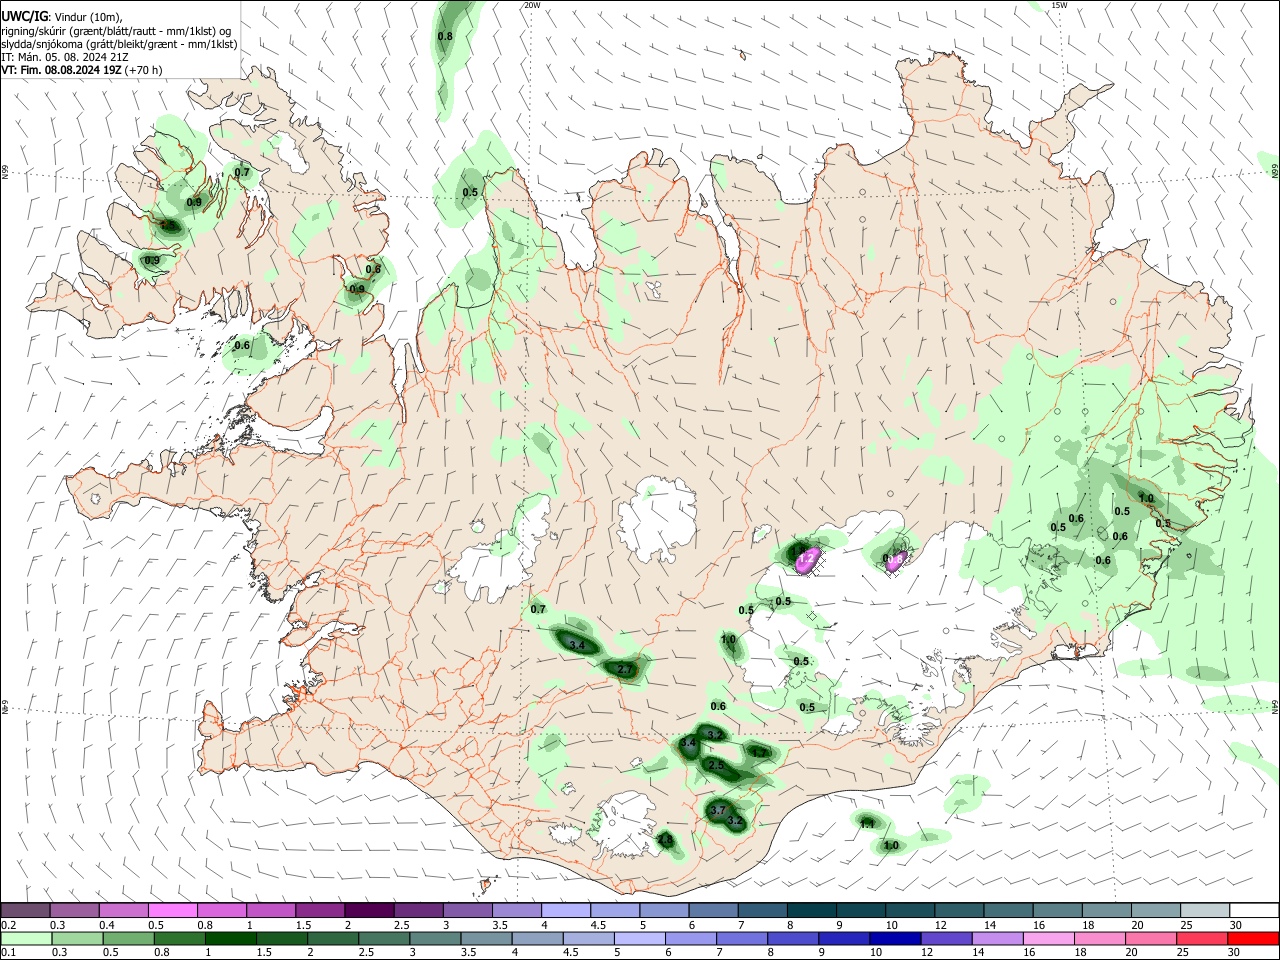Click the '0.8' precipitation value on the map
The height and width of the screenshot is (960, 1280).
[x=445, y=36]
